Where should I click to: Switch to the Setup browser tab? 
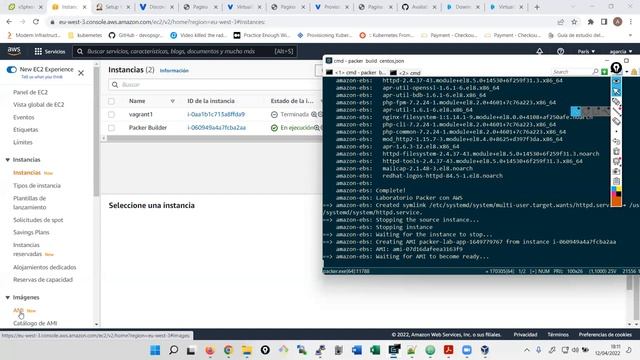112,7
